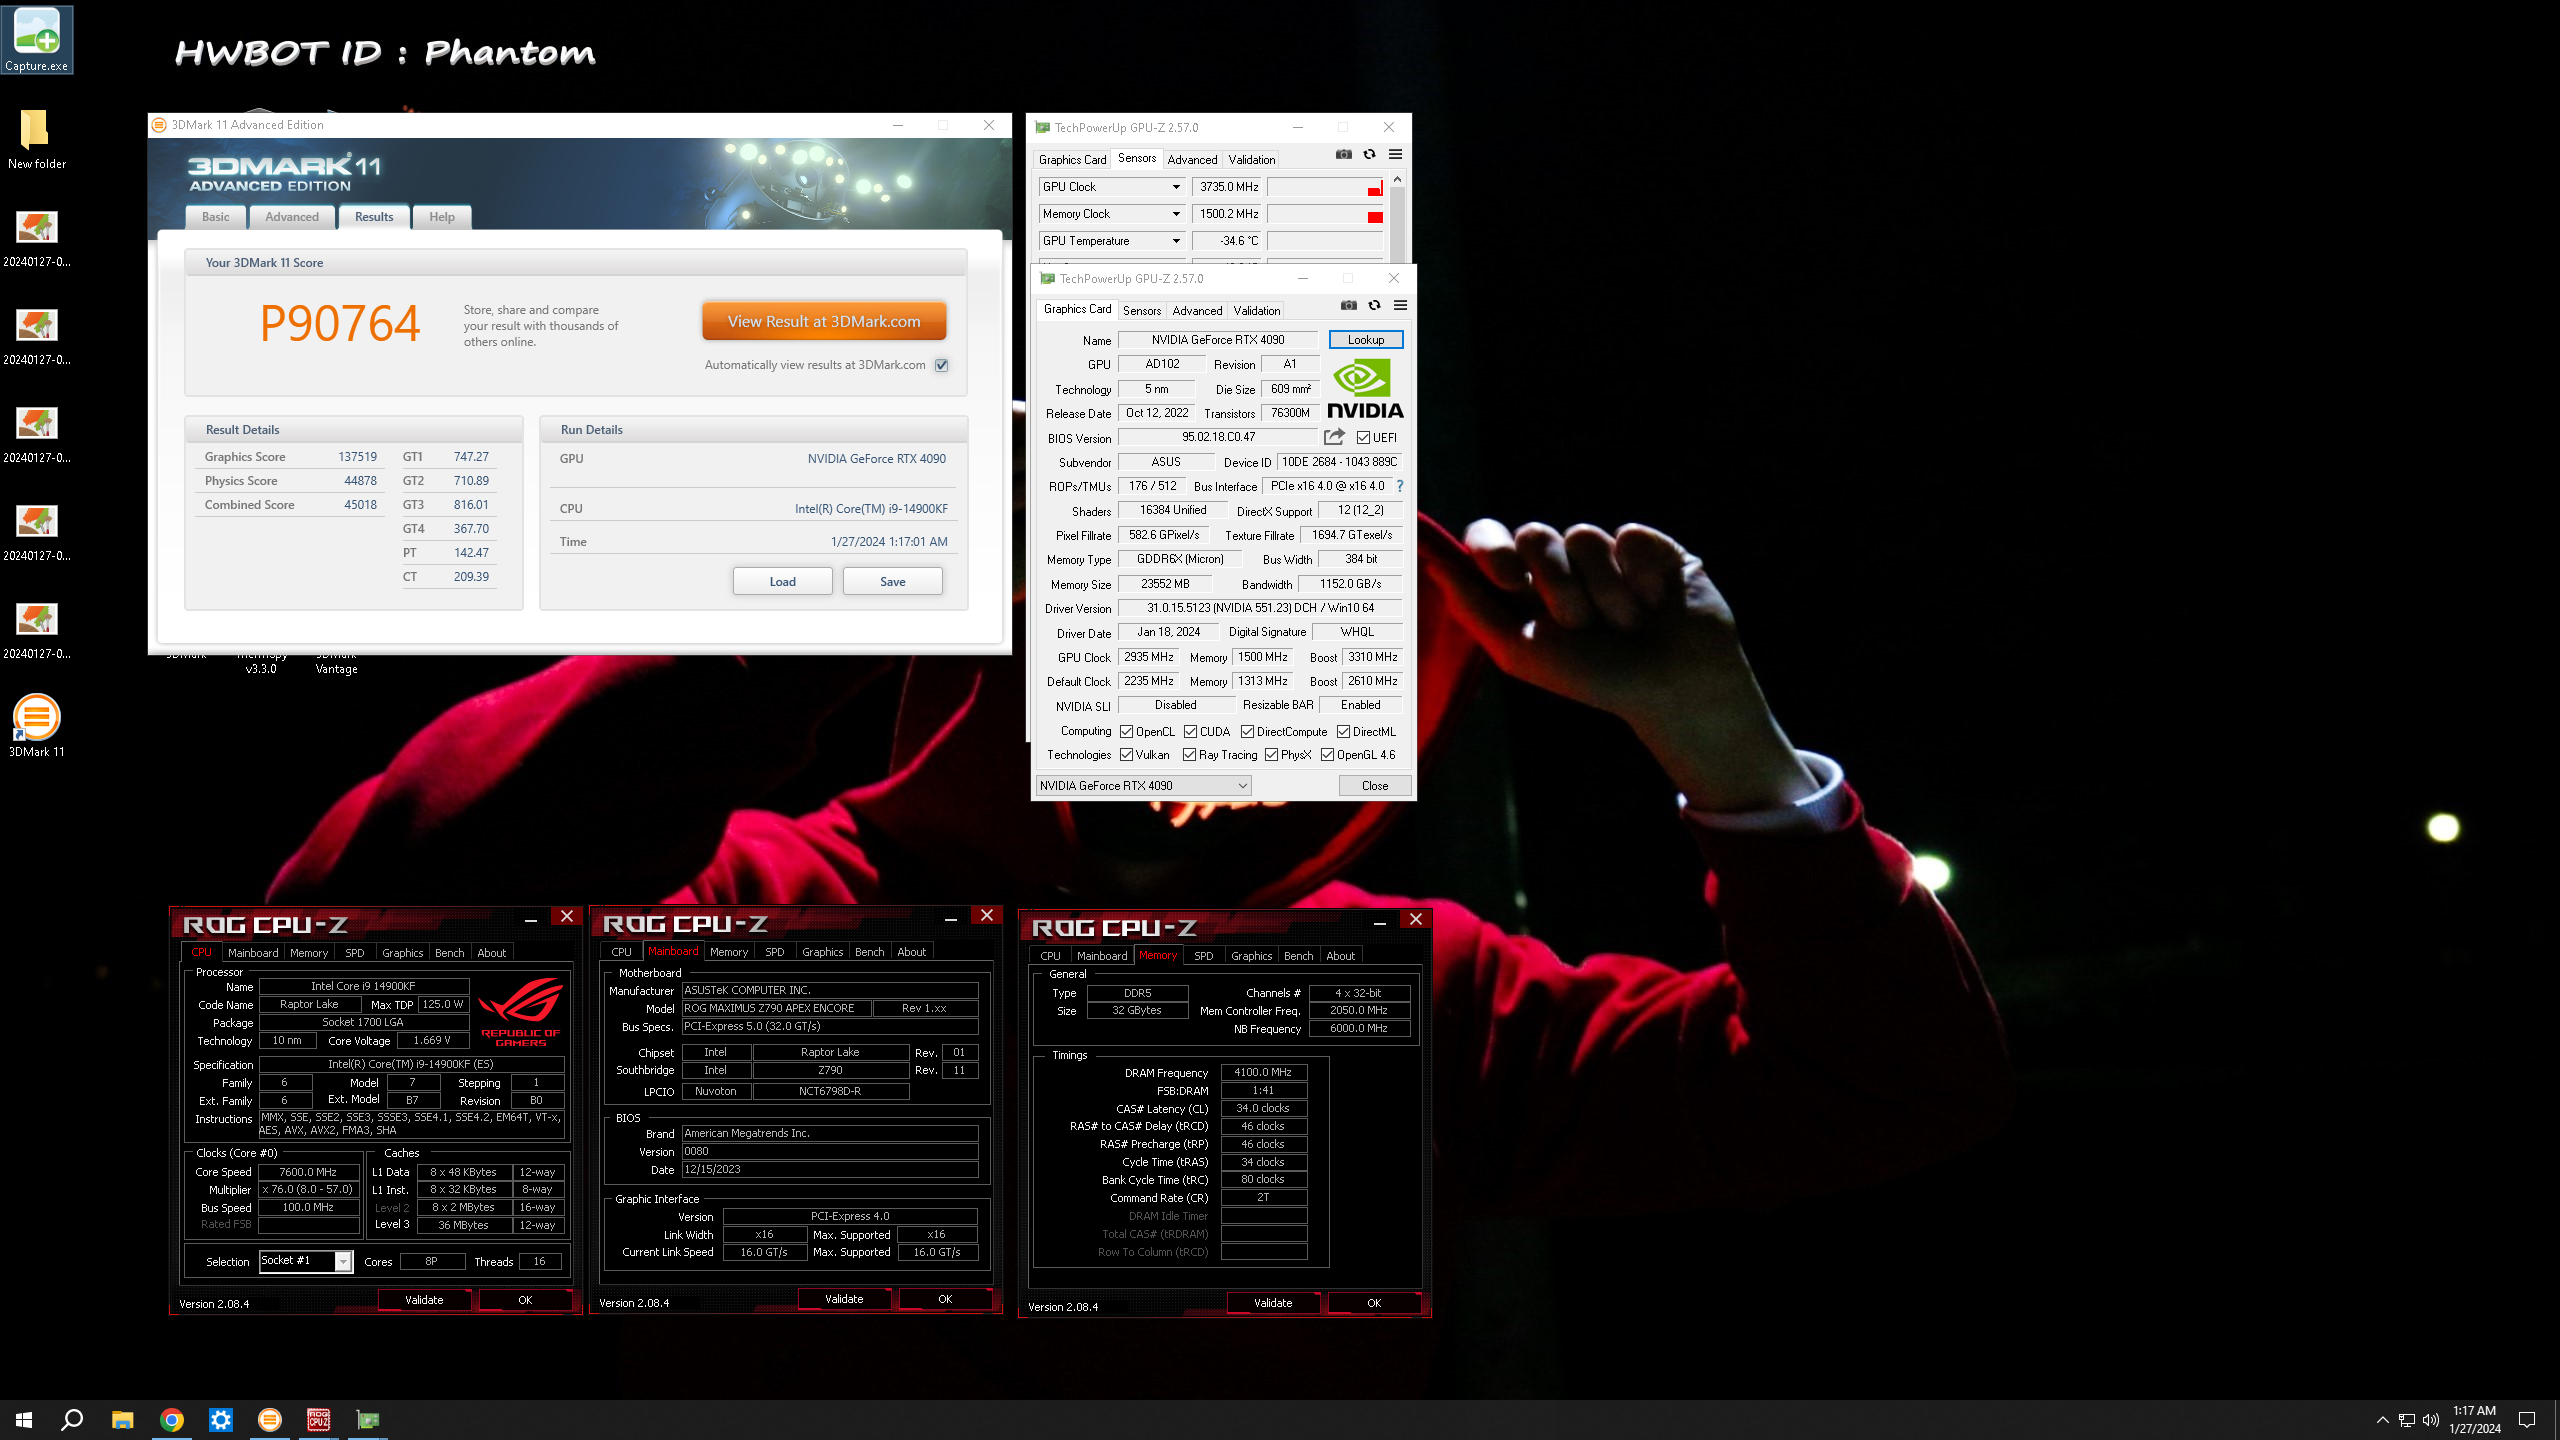The image size is (2560, 1440).
Task: Toggle DirectML checkbox in GPU-Z
Action: point(1344,732)
